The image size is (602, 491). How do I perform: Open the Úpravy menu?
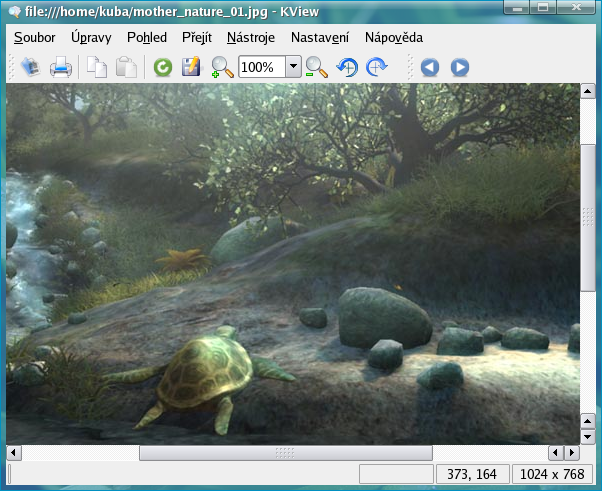click(91, 38)
